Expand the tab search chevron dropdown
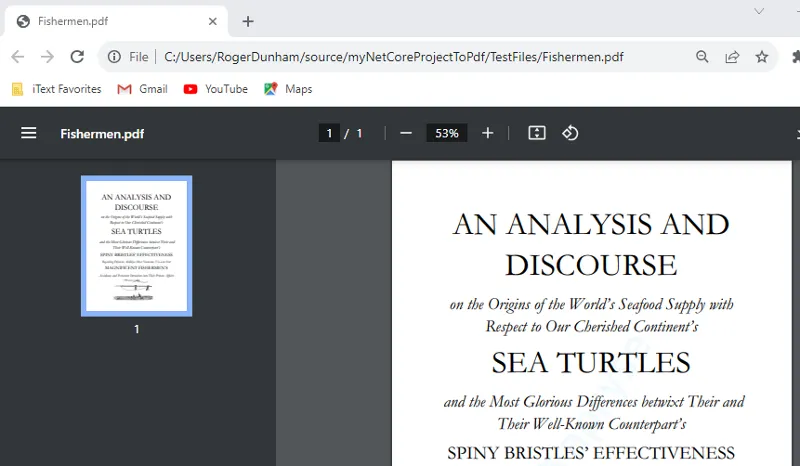 point(759,11)
